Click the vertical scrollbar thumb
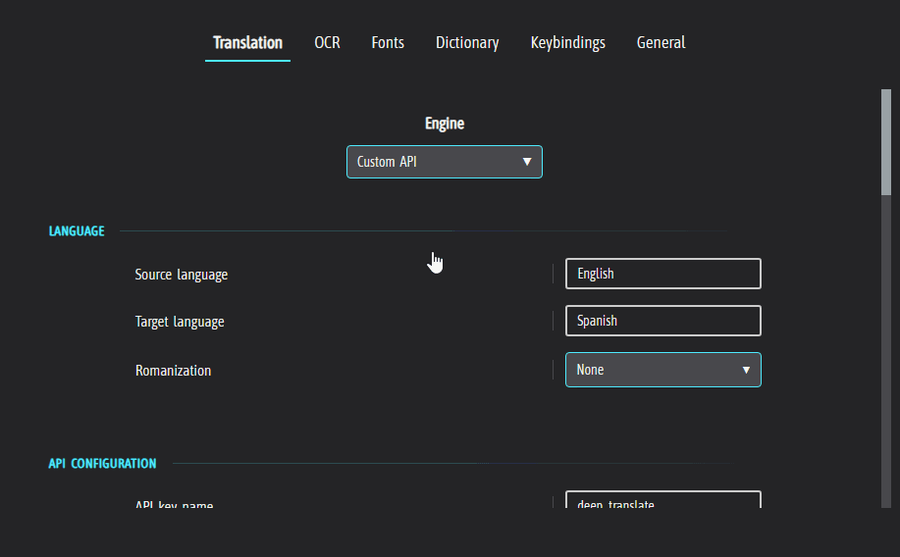Image resolution: width=900 pixels, height=557 pixels. (885, 141)
